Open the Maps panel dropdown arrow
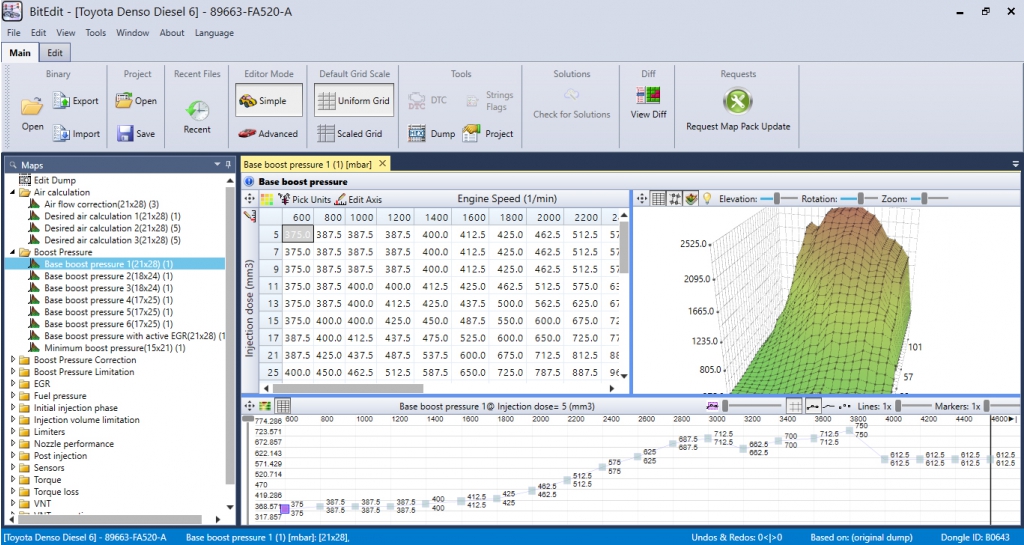The height and width of the screenshot is (545, 1024). [217, 165]
